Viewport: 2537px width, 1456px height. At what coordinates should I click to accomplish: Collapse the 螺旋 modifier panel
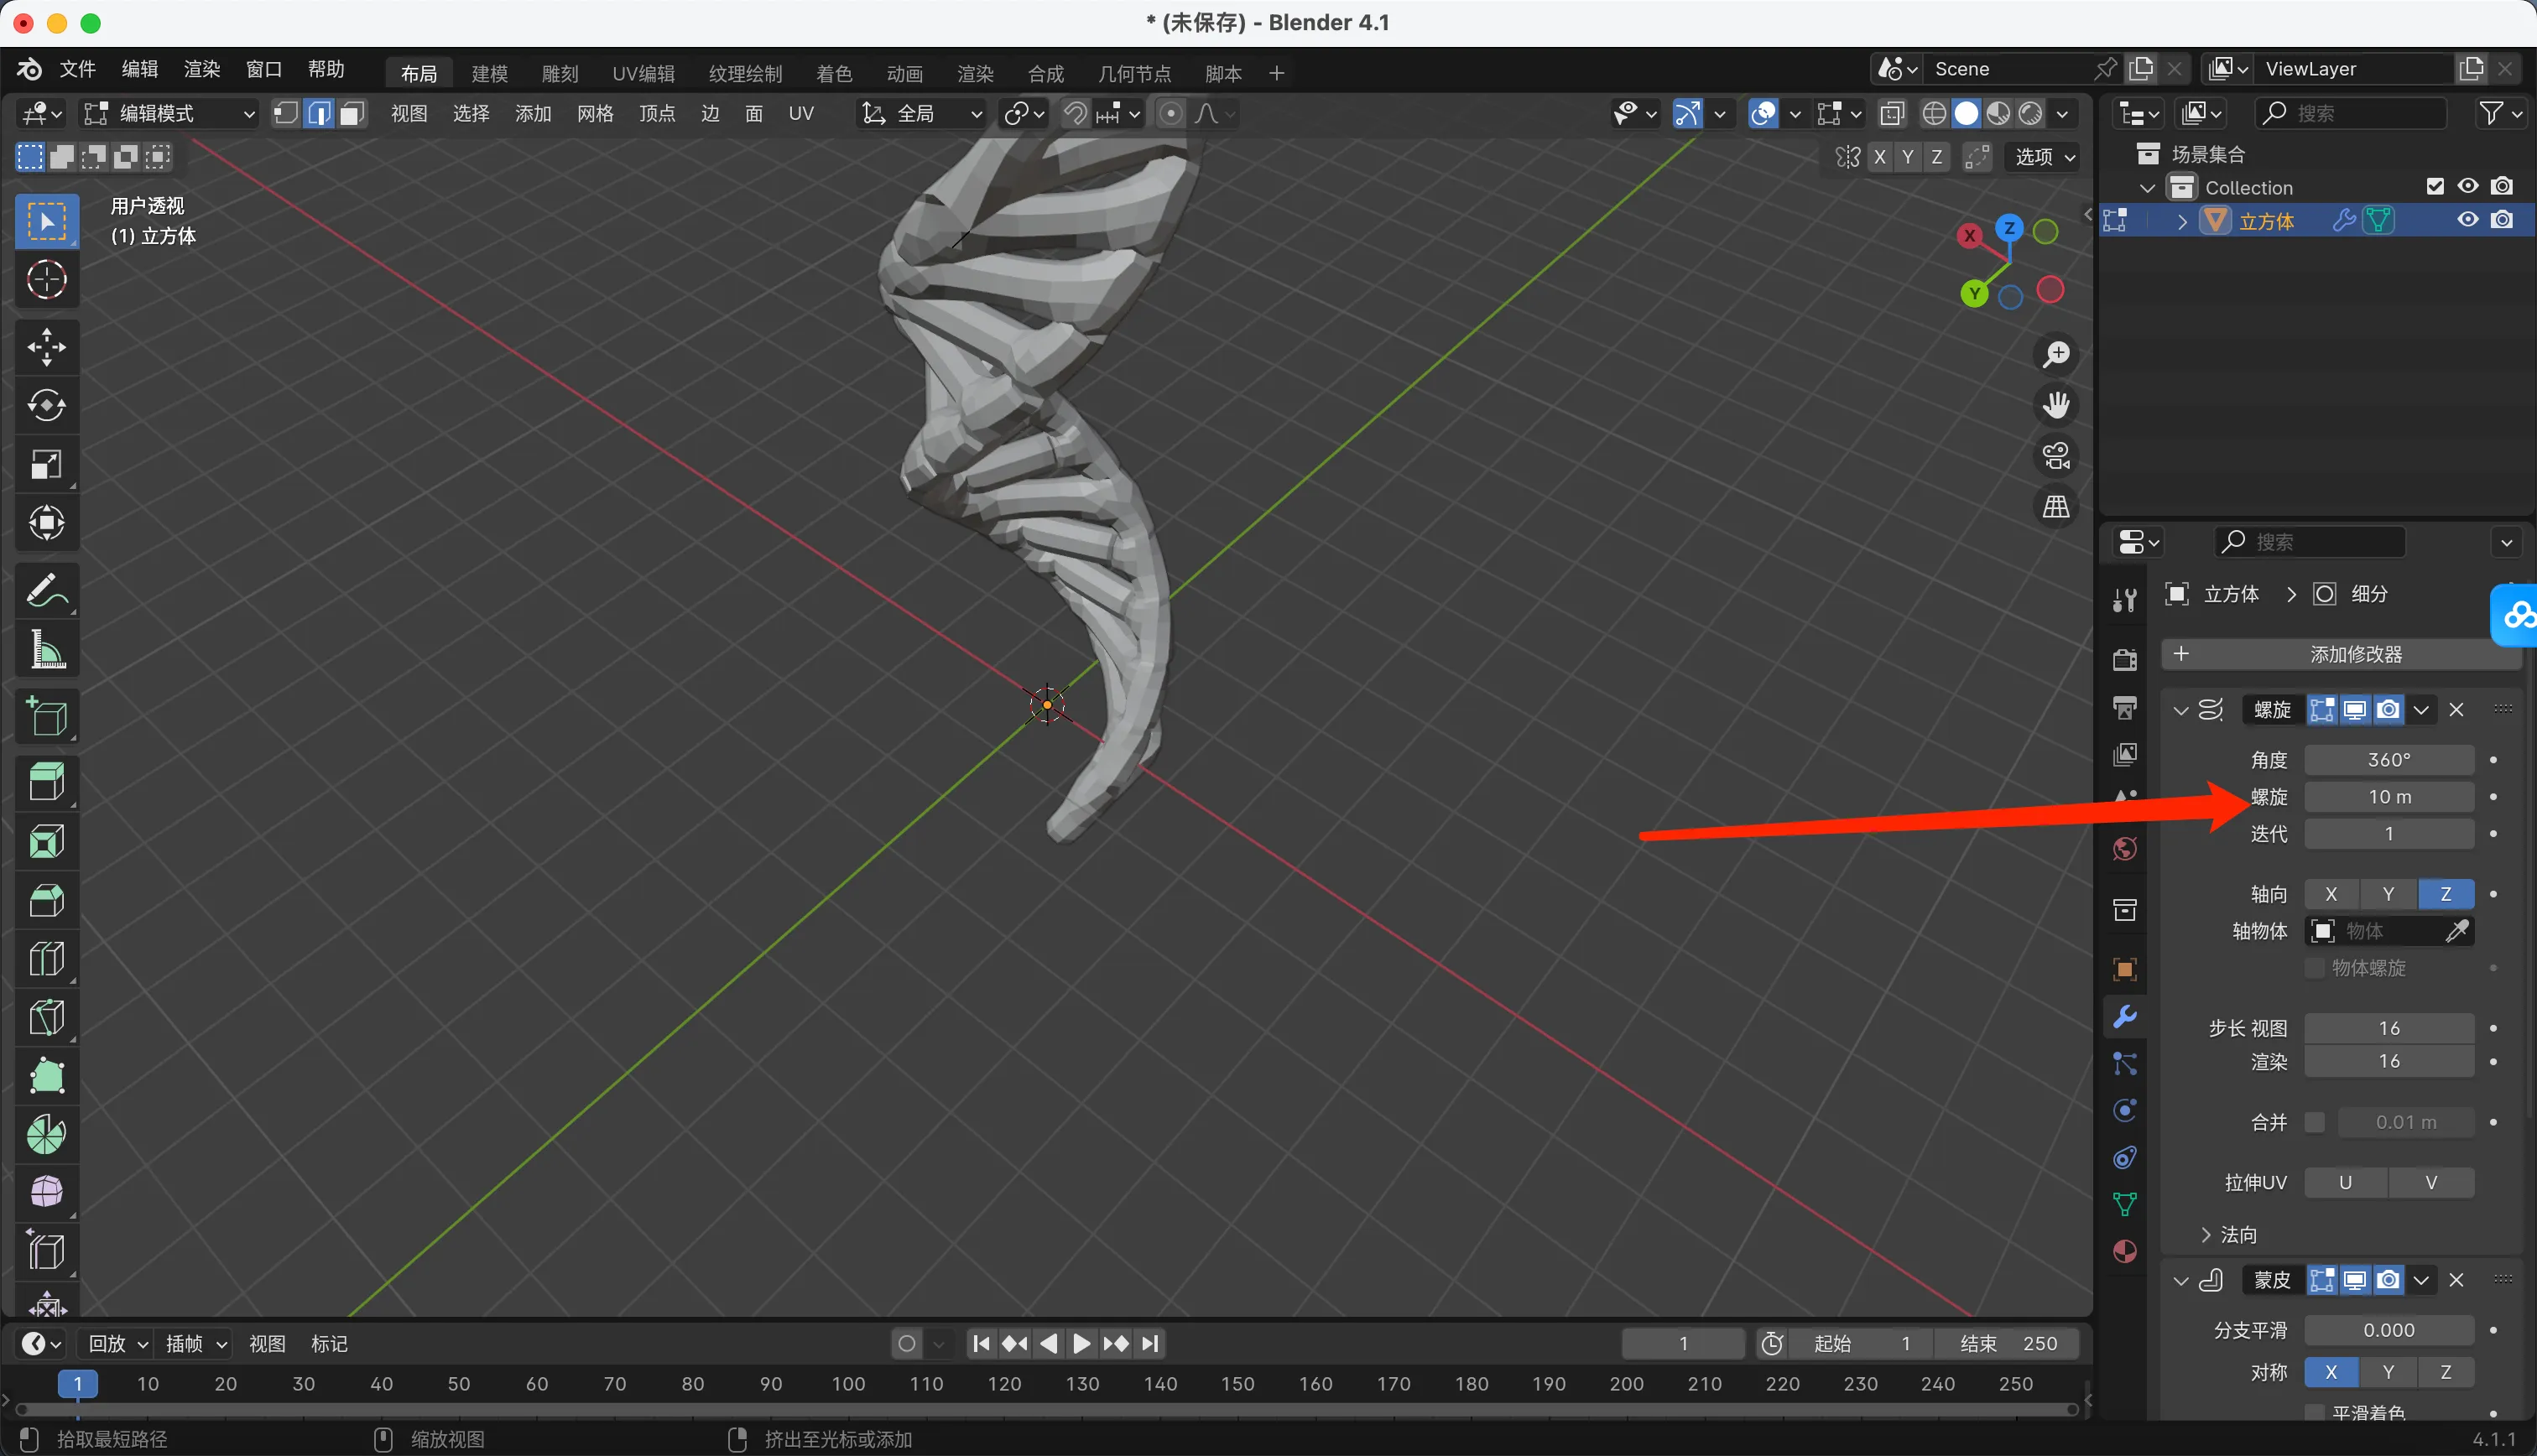(x=2181, y=710)
